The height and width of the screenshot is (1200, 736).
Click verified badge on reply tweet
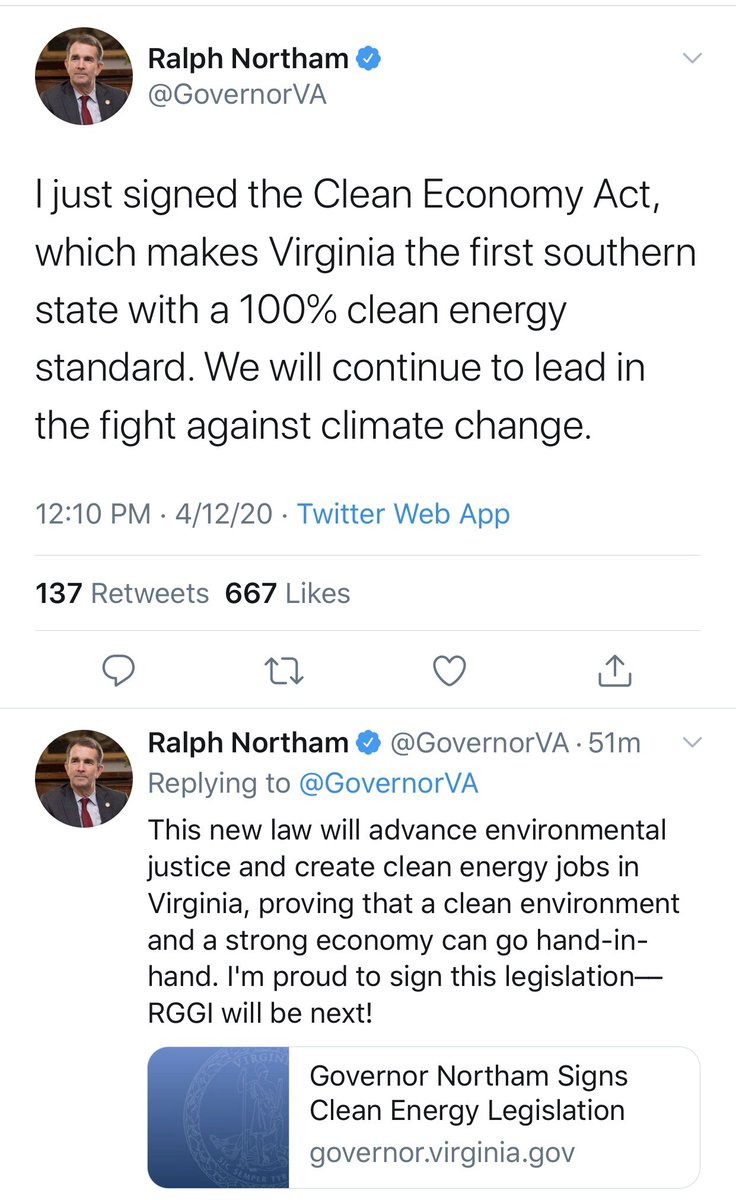pos(369,743)
